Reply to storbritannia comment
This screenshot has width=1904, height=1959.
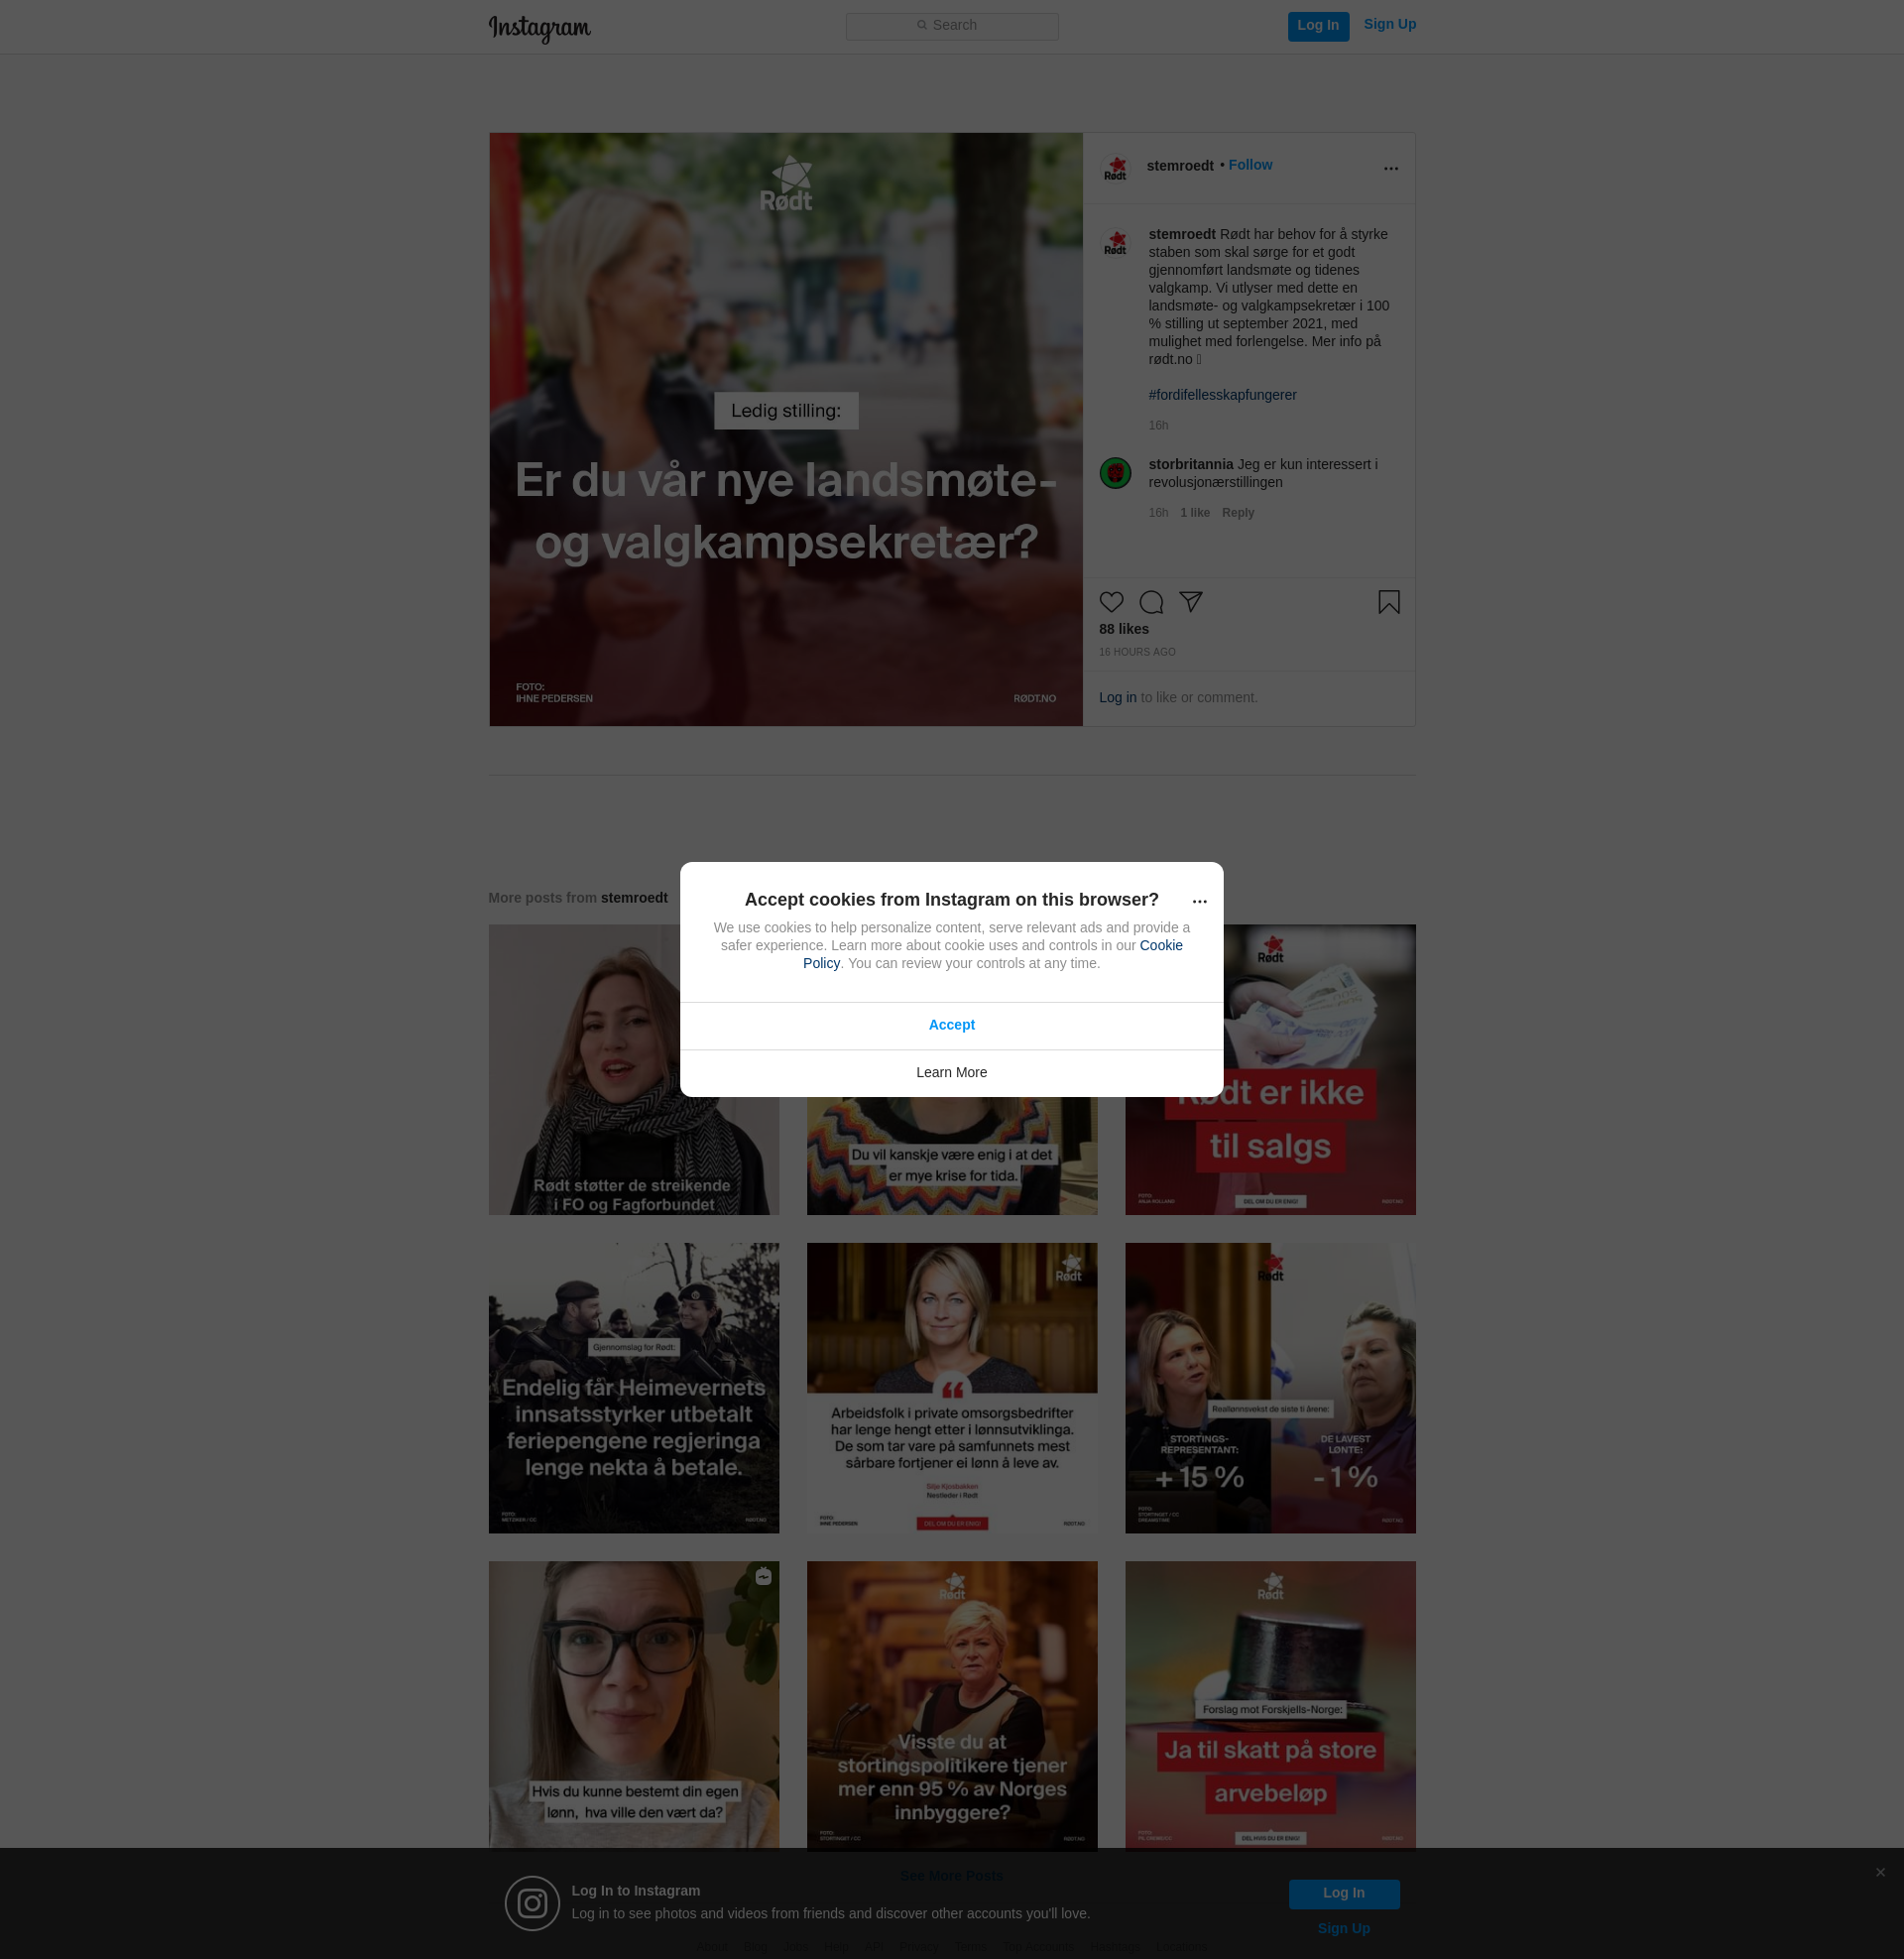[x=1238, y=513]
